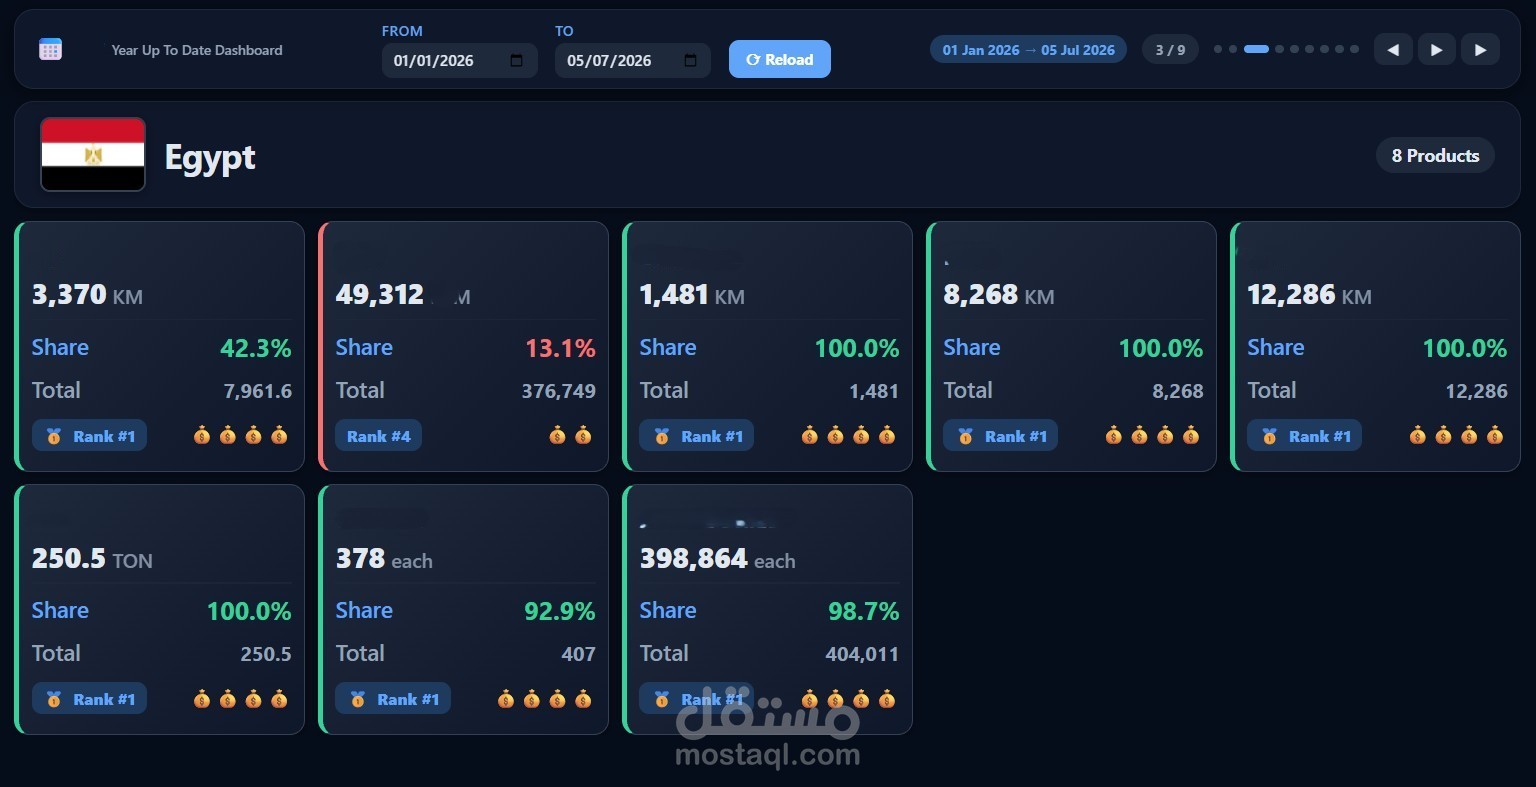Viewport: 1536px width, 787px height.
Task: Click the medal icon in the 378 each card
Action: (x=358, y=699)
